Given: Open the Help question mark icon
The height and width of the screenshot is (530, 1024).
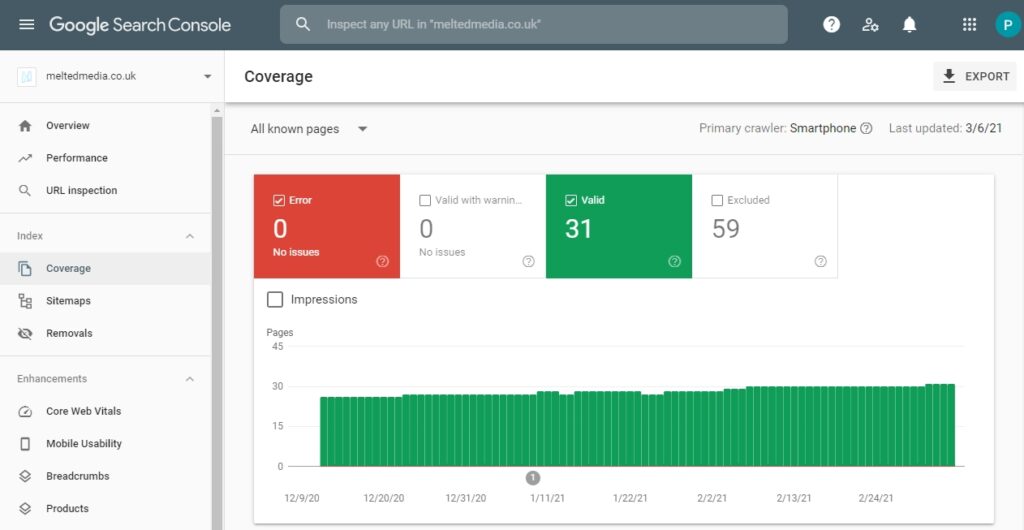Looking at the screenshot, I should click(x=831, y=25).
